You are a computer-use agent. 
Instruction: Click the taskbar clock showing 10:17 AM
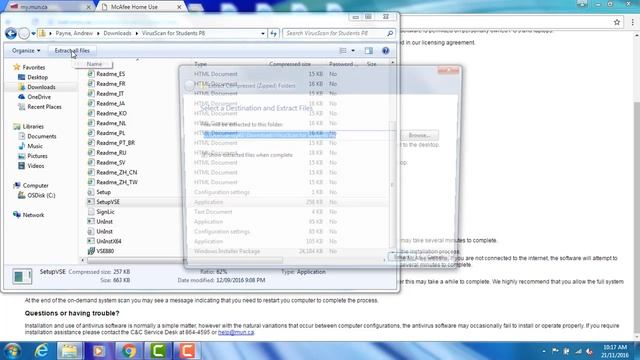(x=615, y=351)
